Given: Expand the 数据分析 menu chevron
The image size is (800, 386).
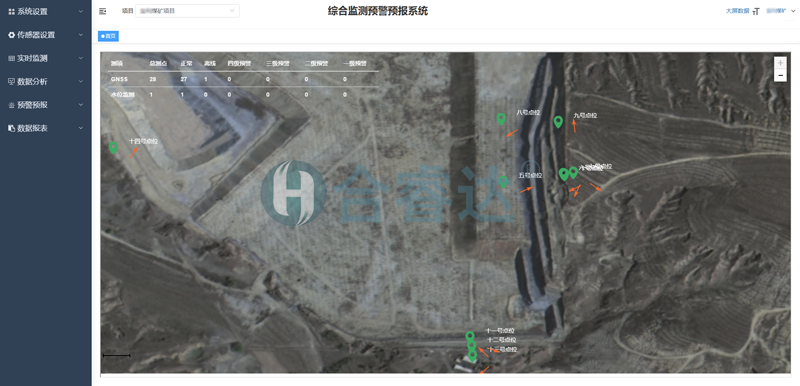Looking at the screenshot, I should [81, 82].
